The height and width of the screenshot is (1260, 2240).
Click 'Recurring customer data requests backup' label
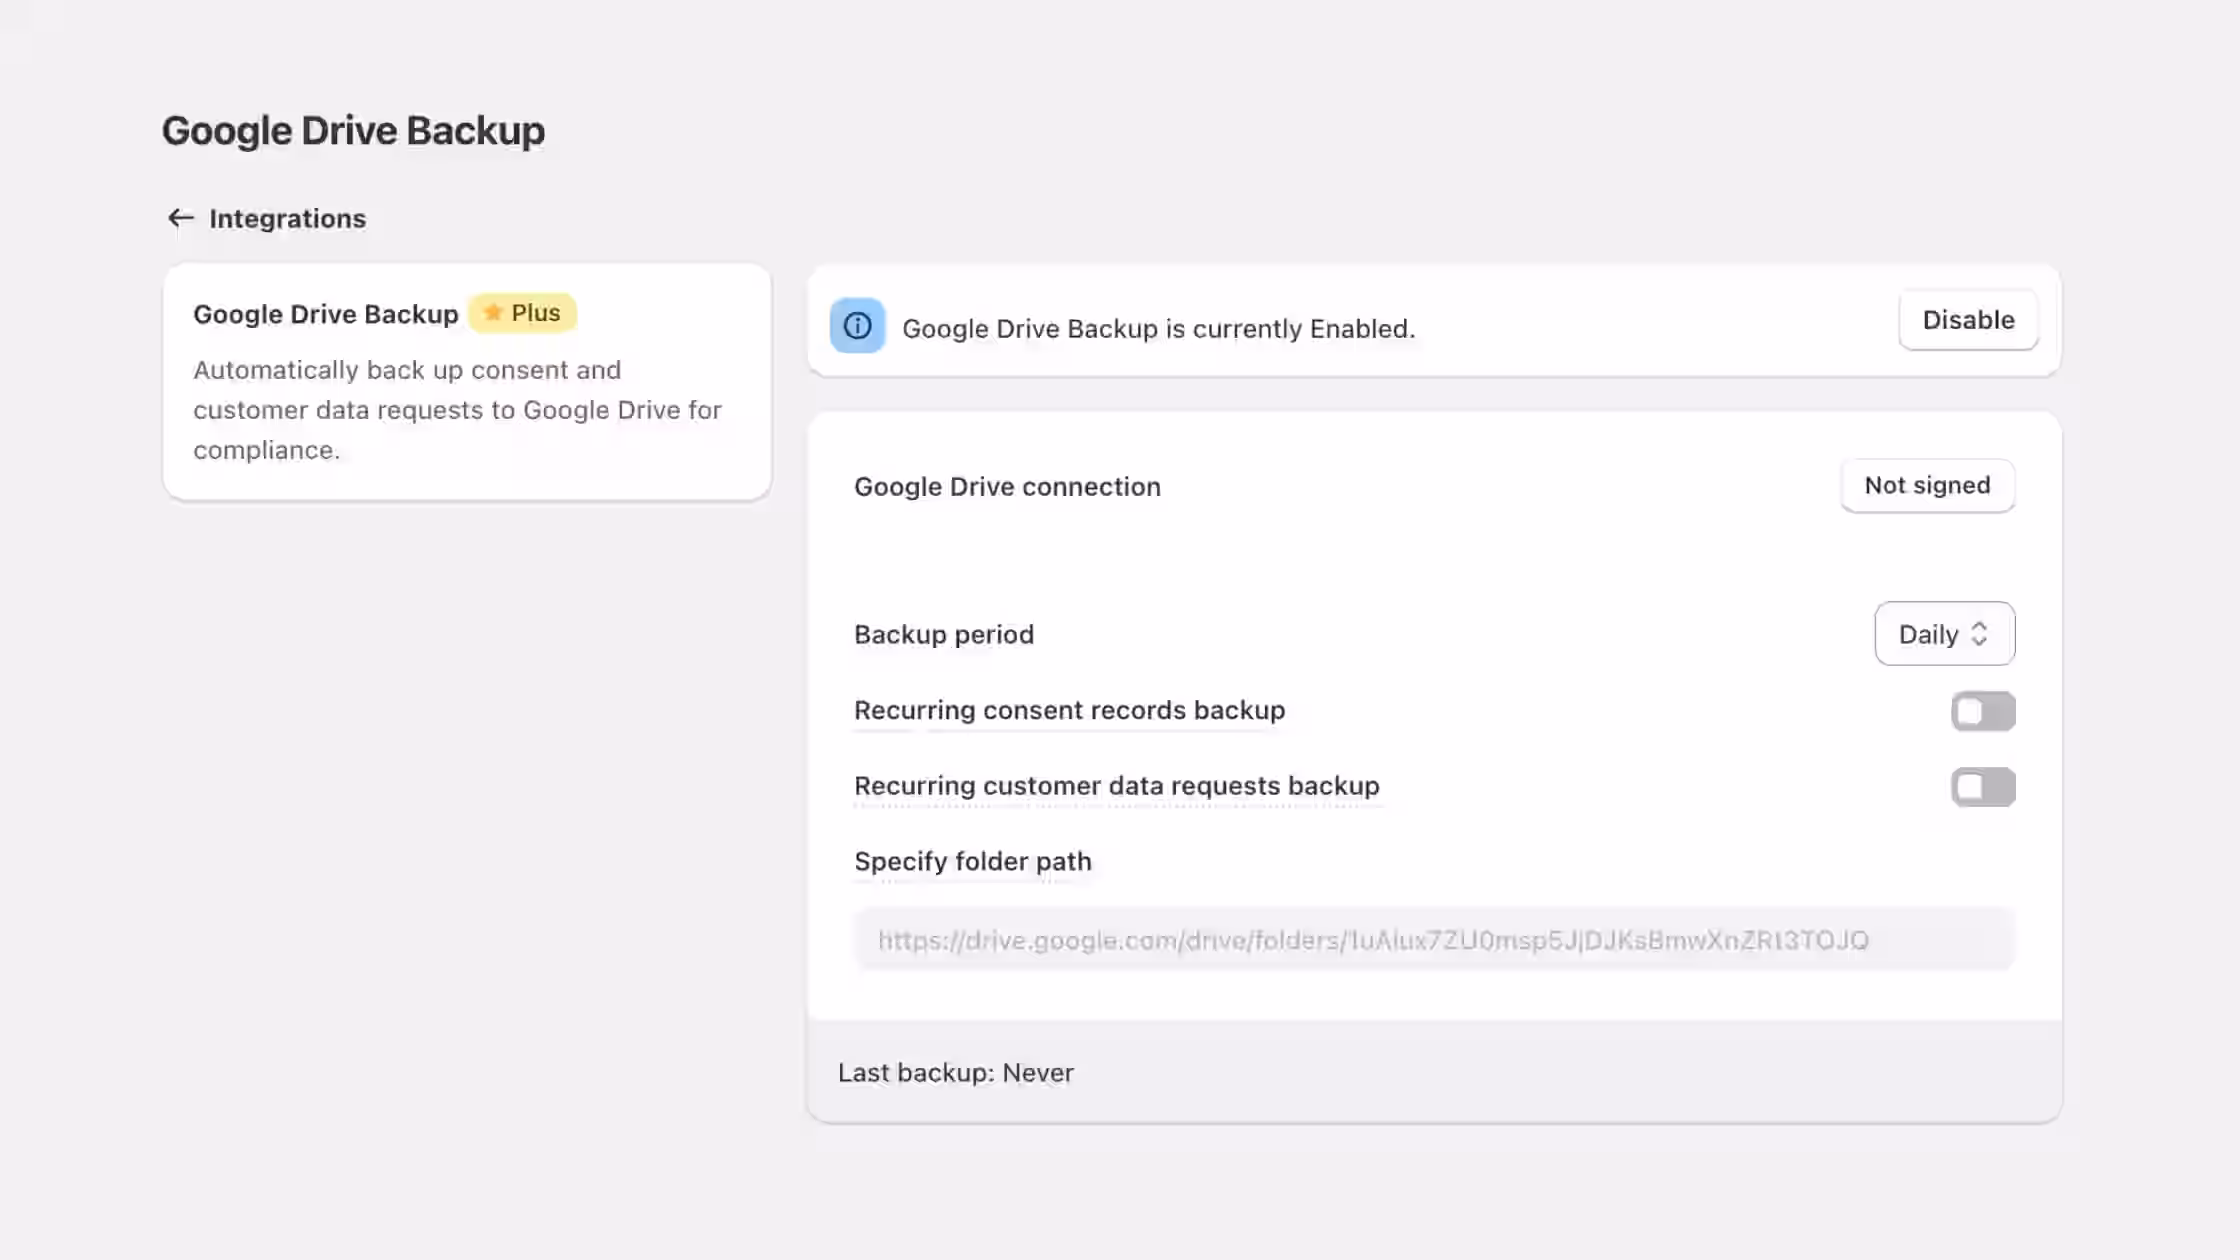1116,786
